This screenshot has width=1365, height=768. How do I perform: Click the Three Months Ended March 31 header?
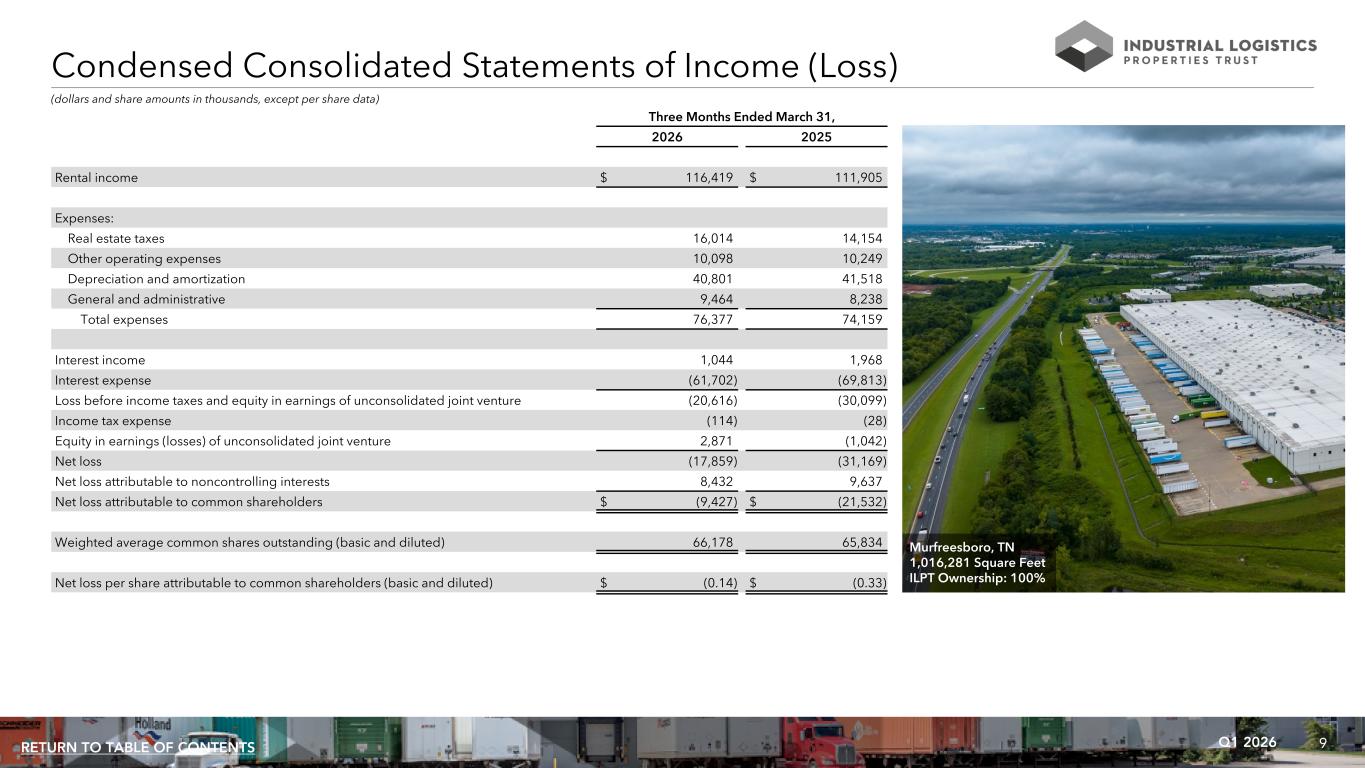click(741, 116)
